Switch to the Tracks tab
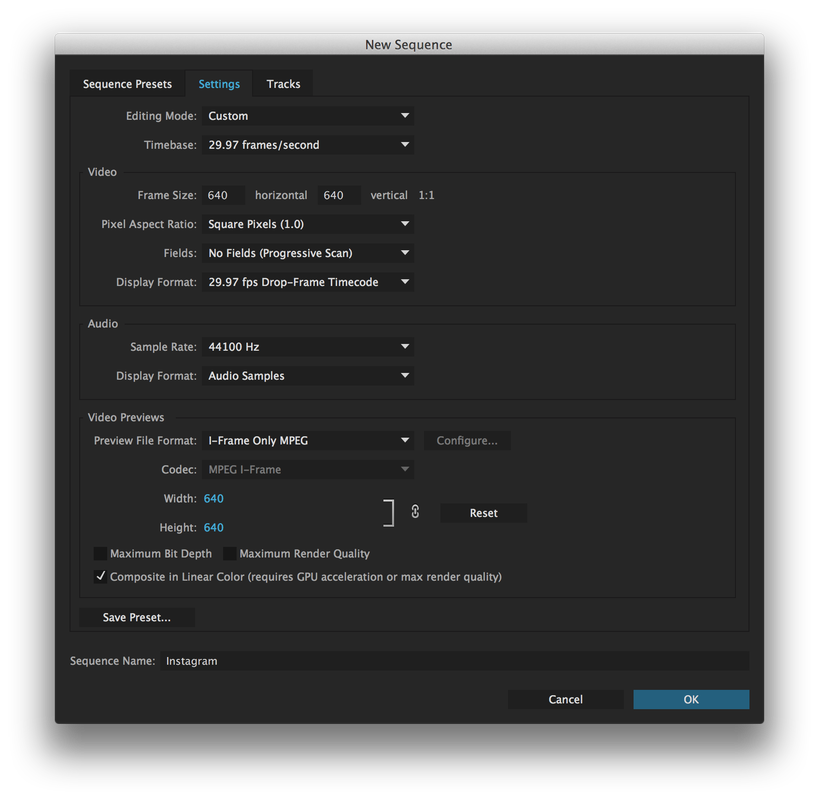 (x=283, y=84)
